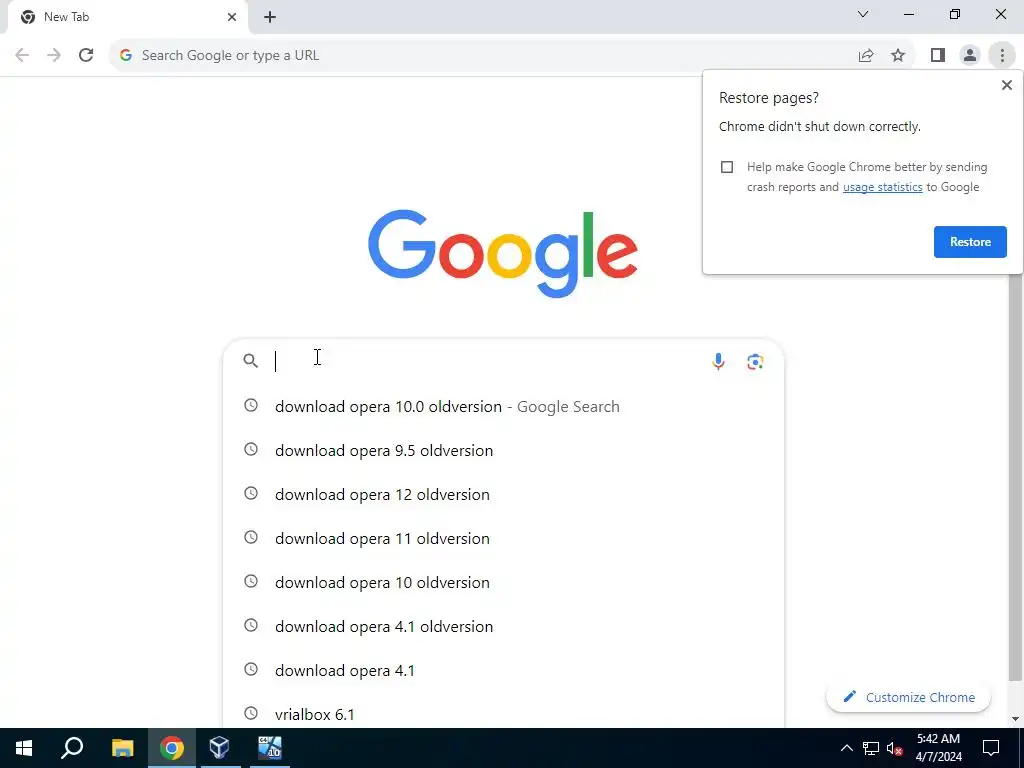
Task: Click the Google logo
Action: pos(502,253)
